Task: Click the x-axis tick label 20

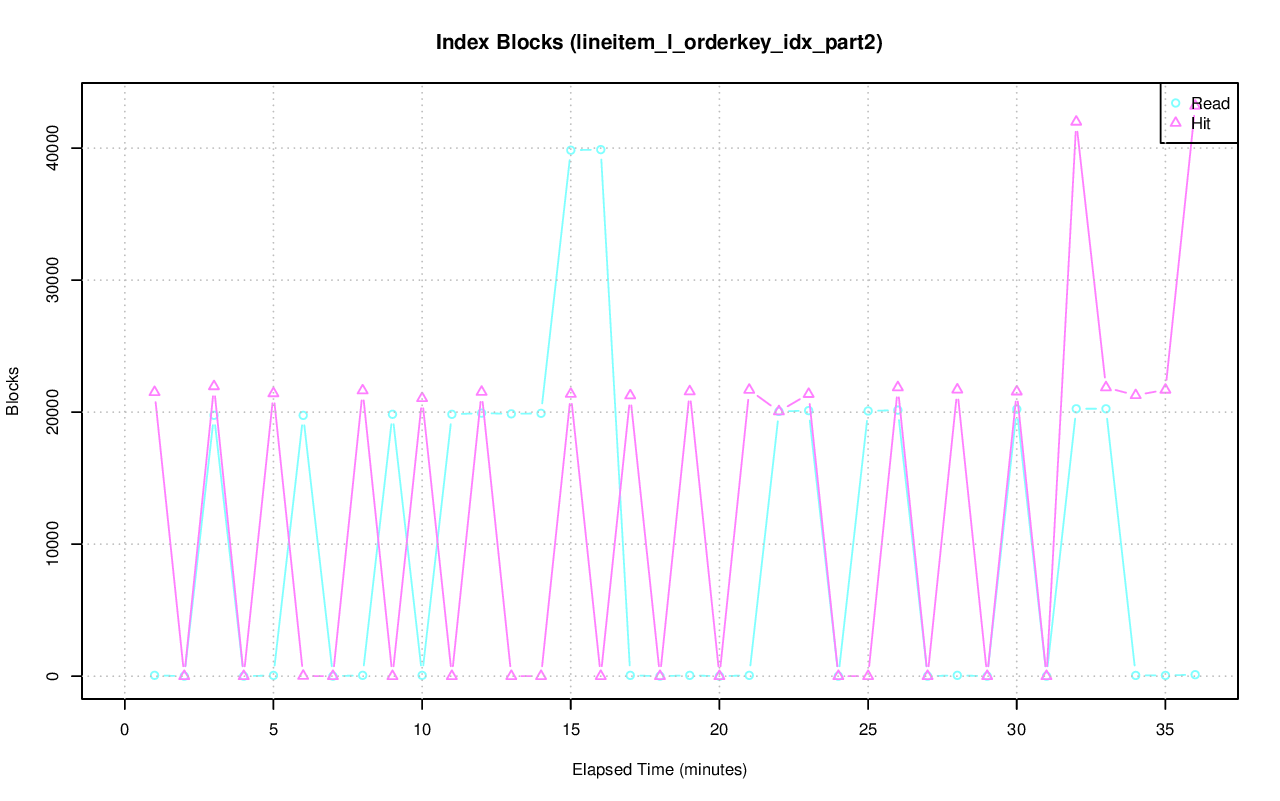Action: 719,730
